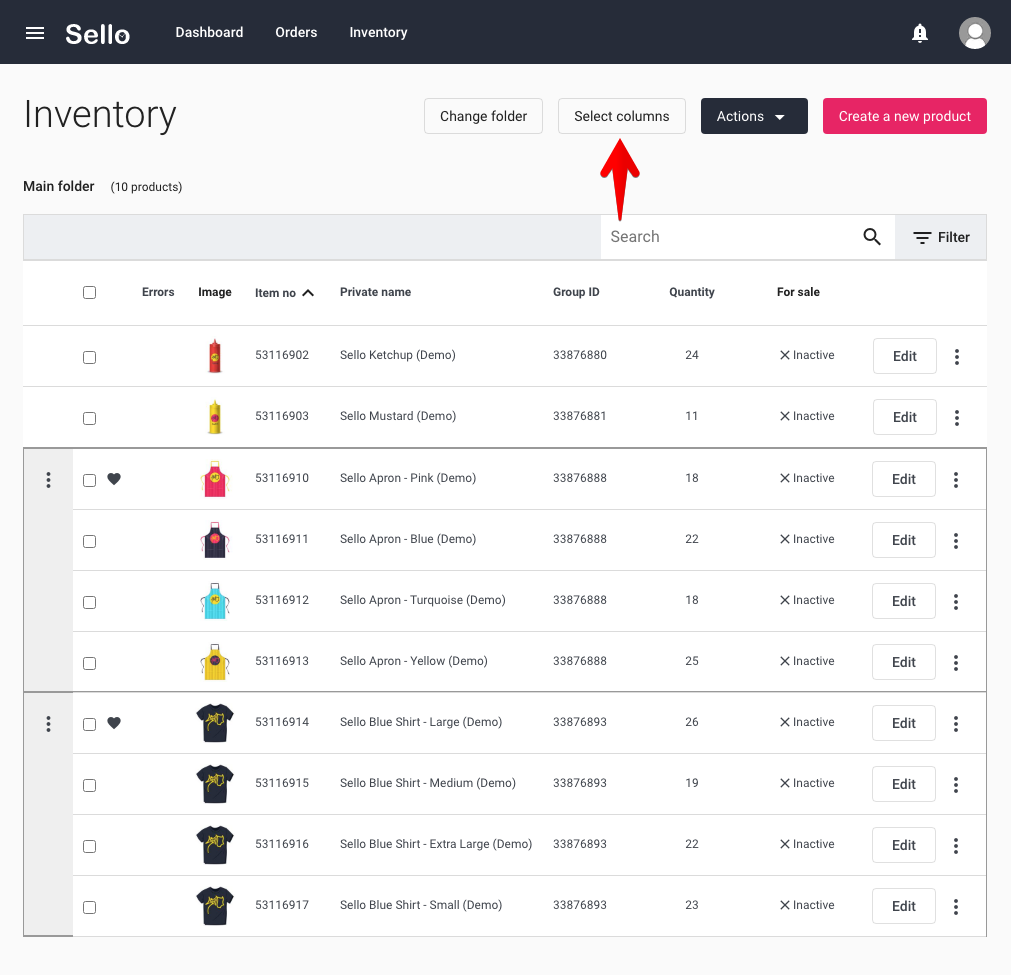Image resolution: width=1011 pixels, height=975 pixels.
Task: Click the Inactive status for Sello Ketchup
Action: (x=807, y=355)
